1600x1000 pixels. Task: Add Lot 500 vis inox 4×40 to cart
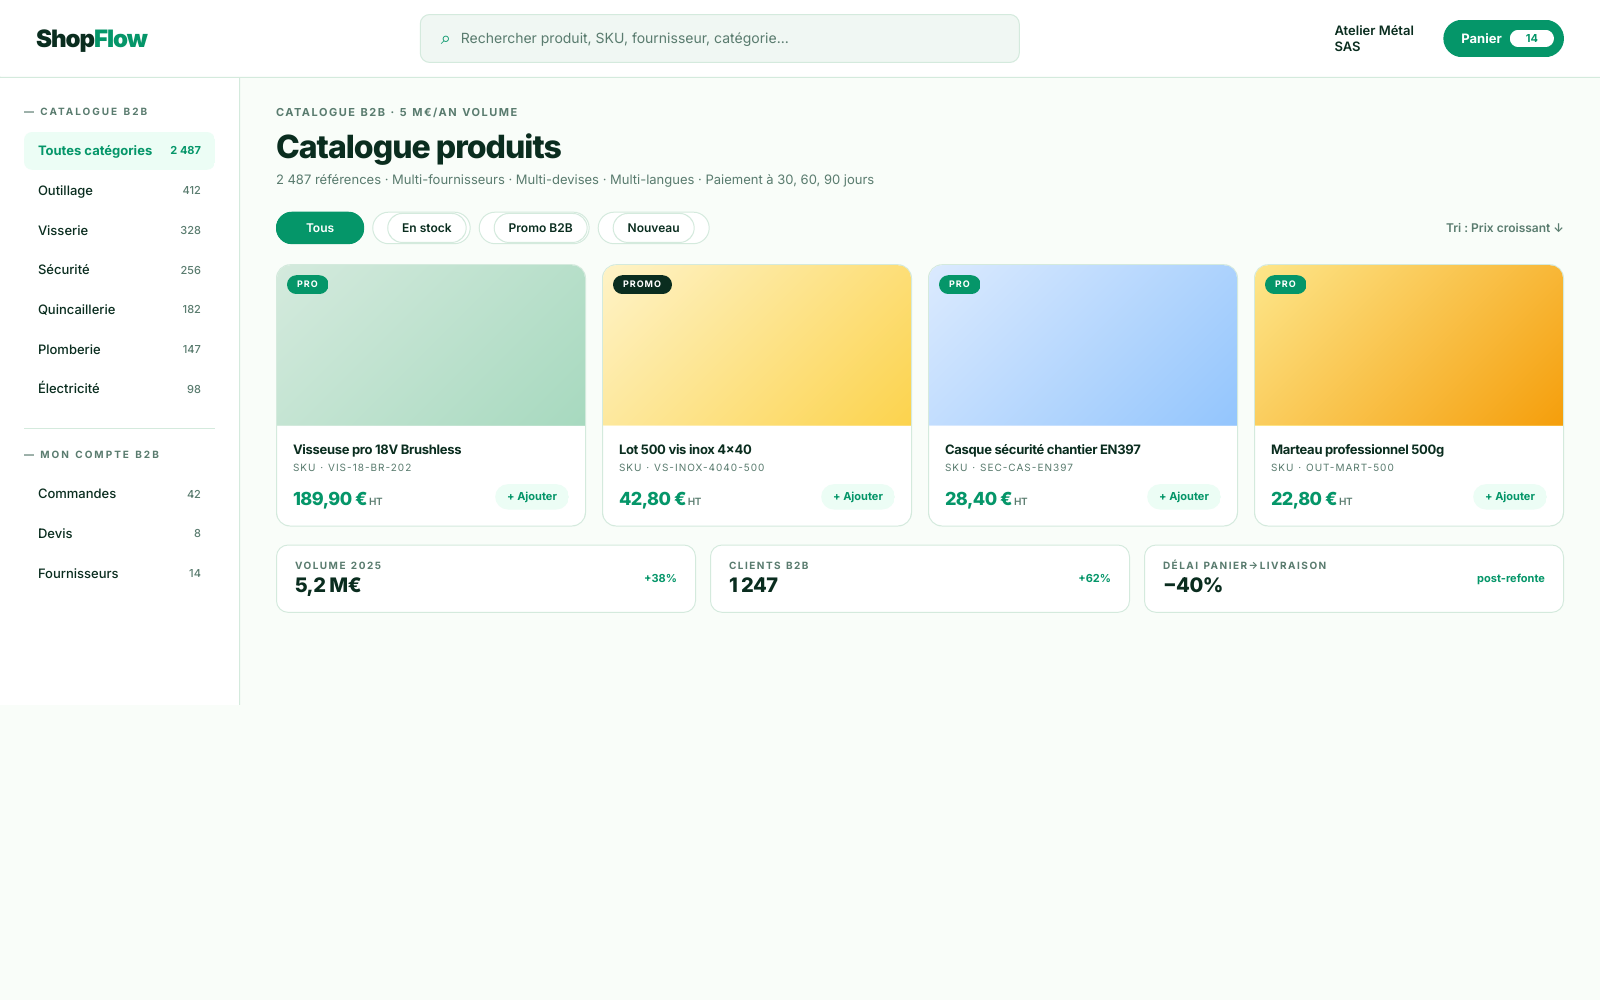858,497
